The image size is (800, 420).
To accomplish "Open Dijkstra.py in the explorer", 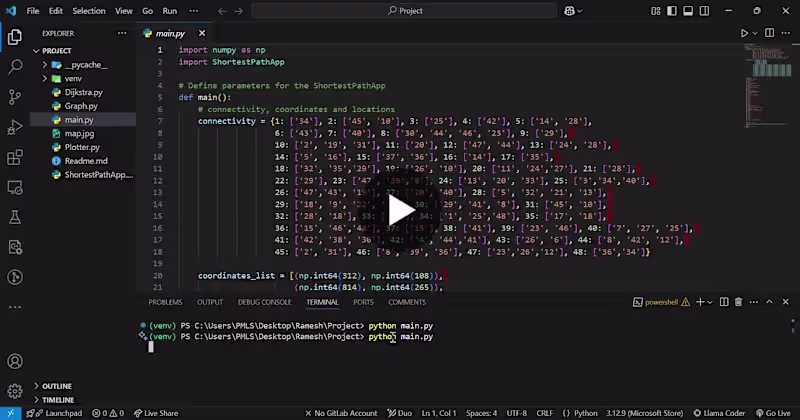I will click(83, 92).
